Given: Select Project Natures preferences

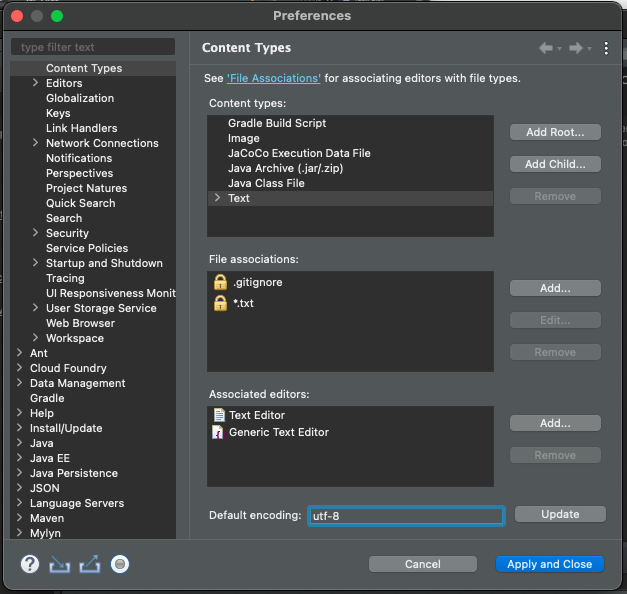Looking at the screenshot, I should tap(86, 188).
